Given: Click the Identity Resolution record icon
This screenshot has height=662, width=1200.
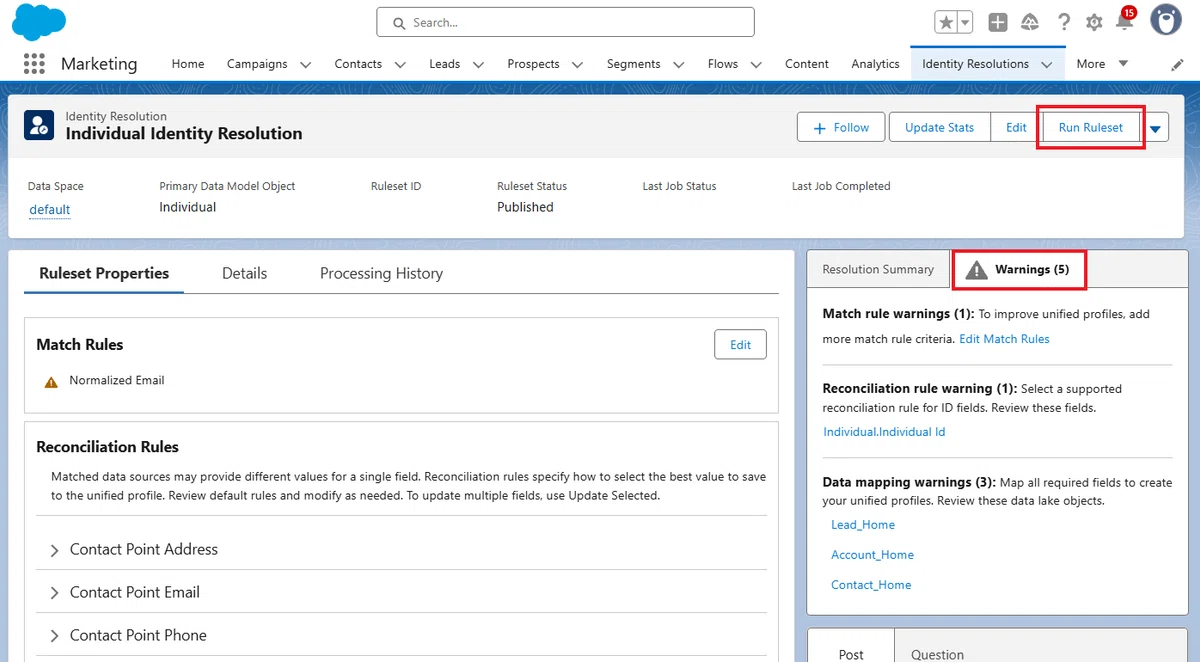Looking at the screenshot, I should tap(39, 125).
